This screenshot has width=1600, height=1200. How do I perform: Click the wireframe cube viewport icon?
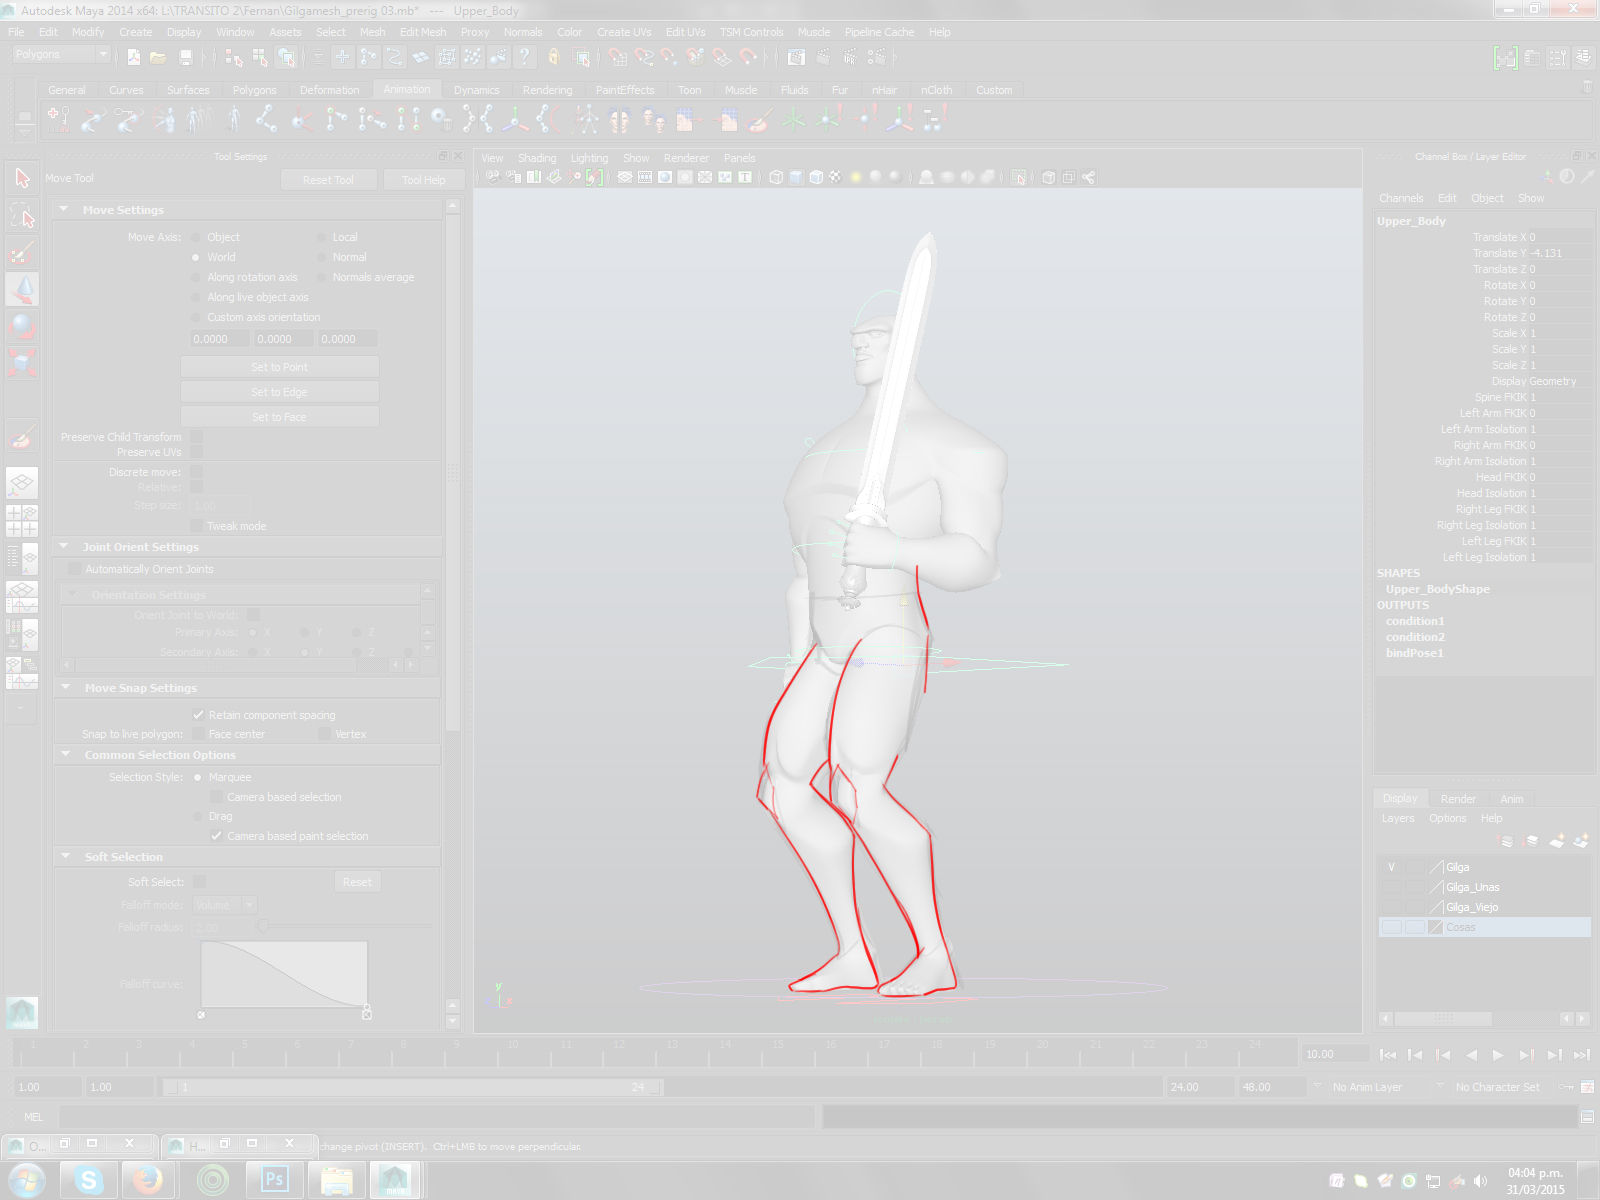tap(776, 177)
